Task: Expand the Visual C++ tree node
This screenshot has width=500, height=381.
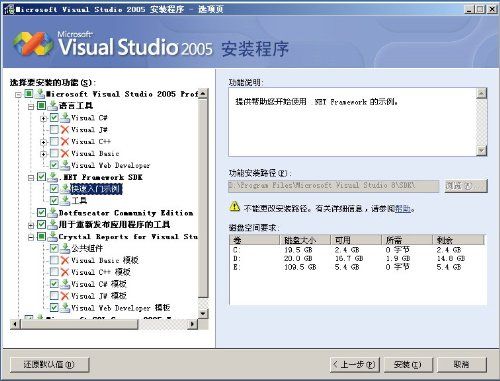Action: click(43, 142)
